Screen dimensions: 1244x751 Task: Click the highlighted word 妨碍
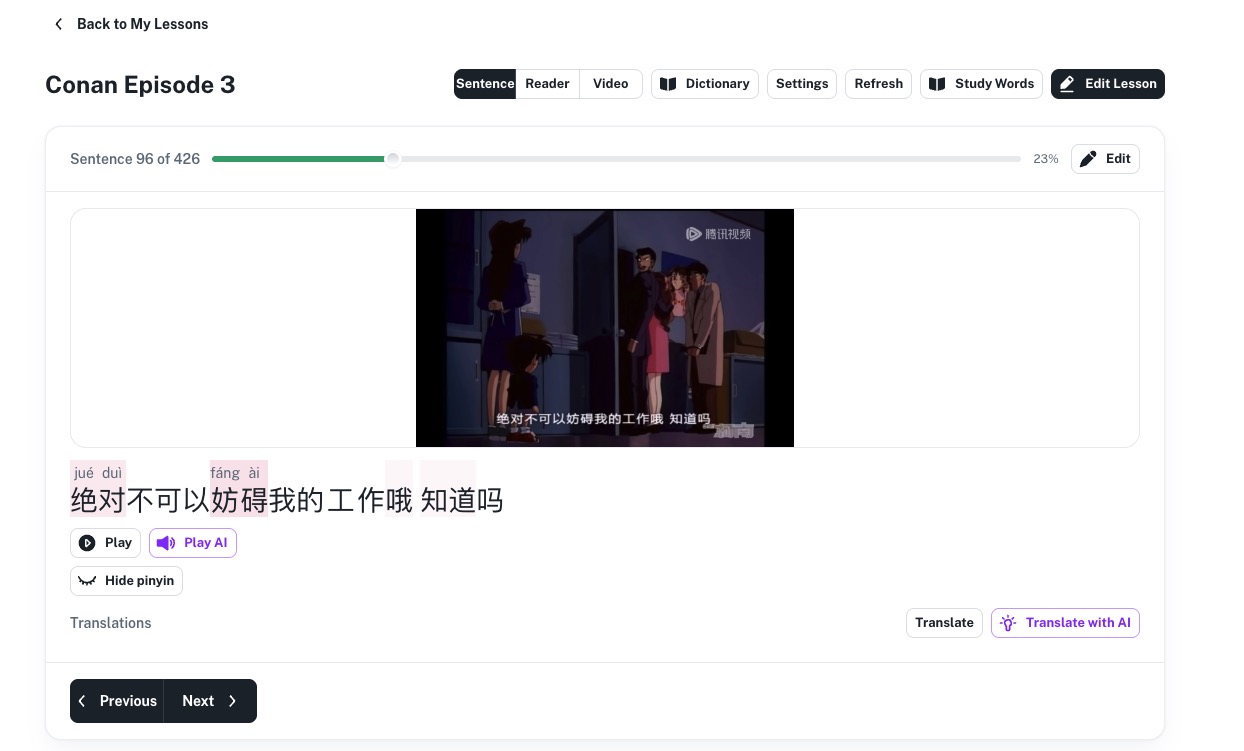(x=239, y=499)
